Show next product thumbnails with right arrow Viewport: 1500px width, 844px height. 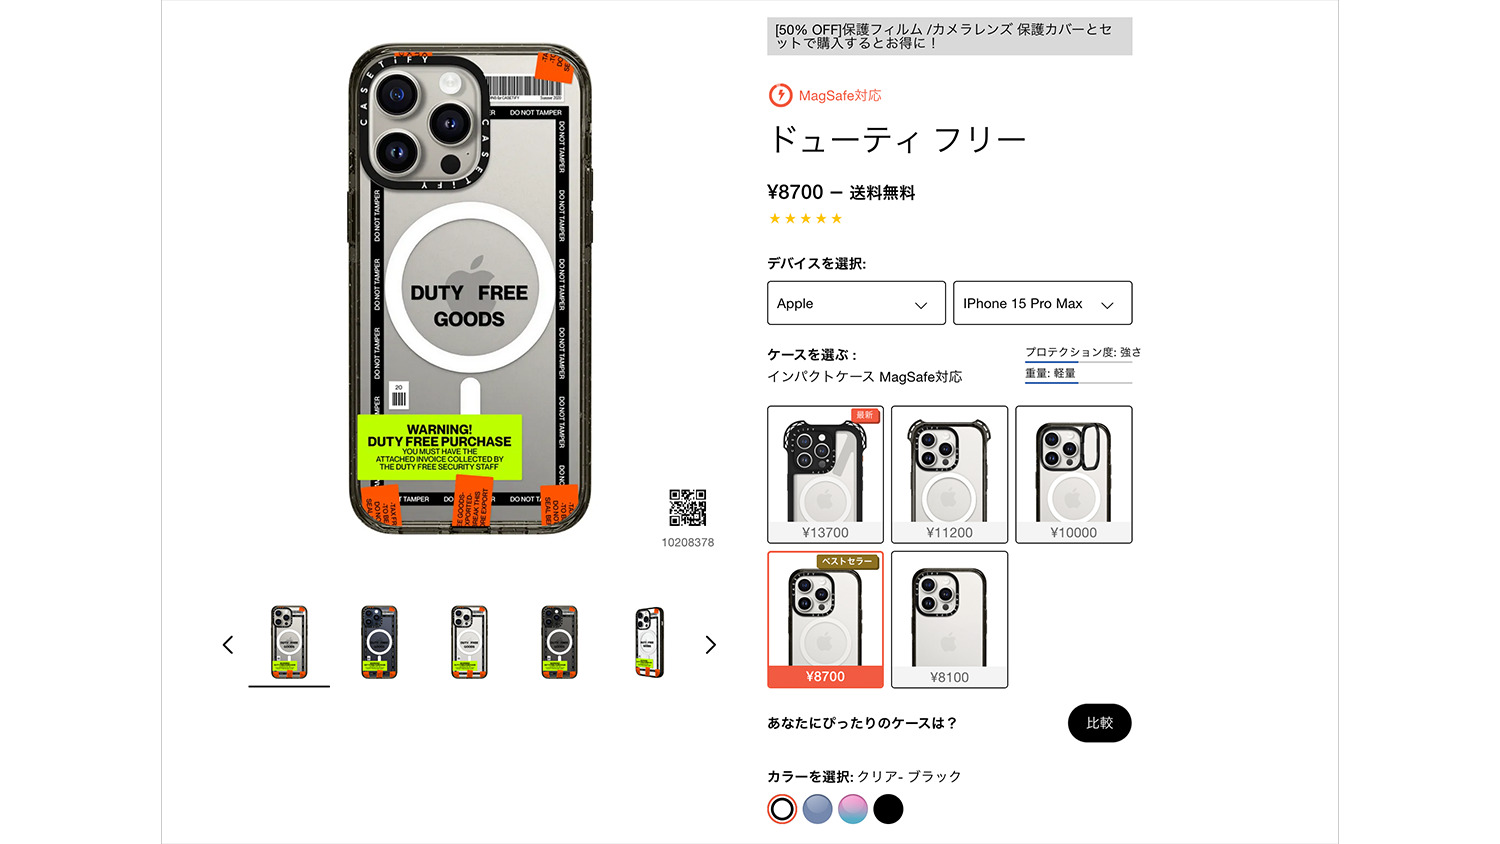click(710, 645)
